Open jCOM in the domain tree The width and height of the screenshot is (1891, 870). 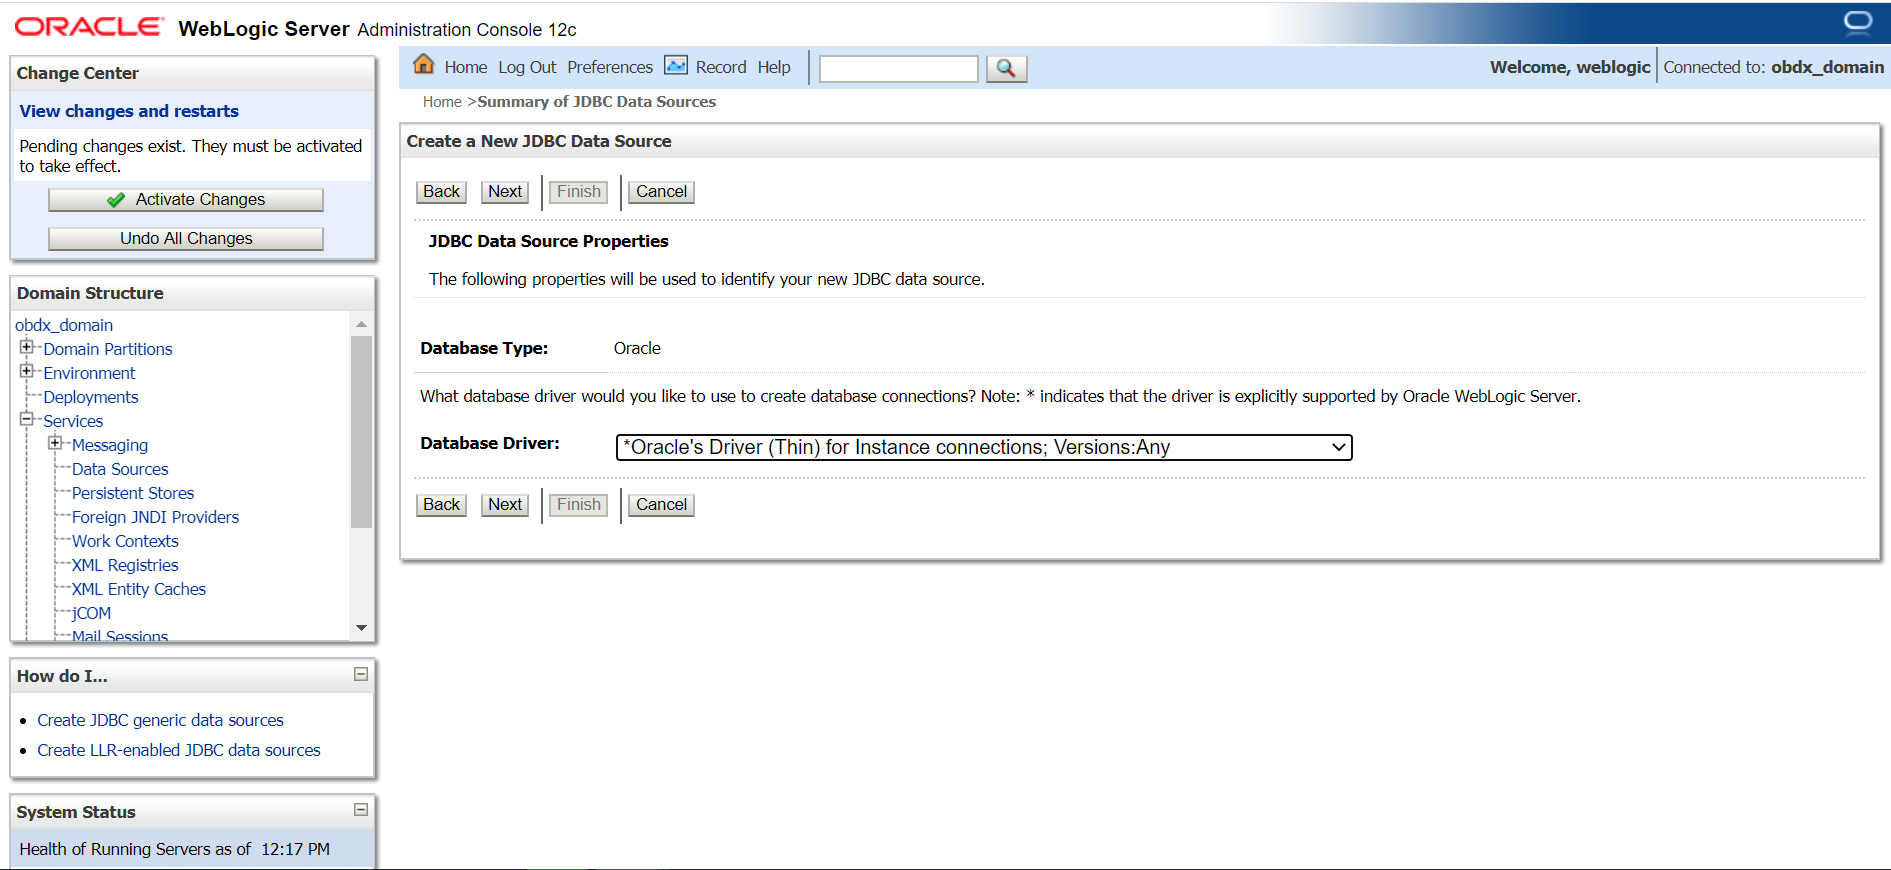click(91, 613)
